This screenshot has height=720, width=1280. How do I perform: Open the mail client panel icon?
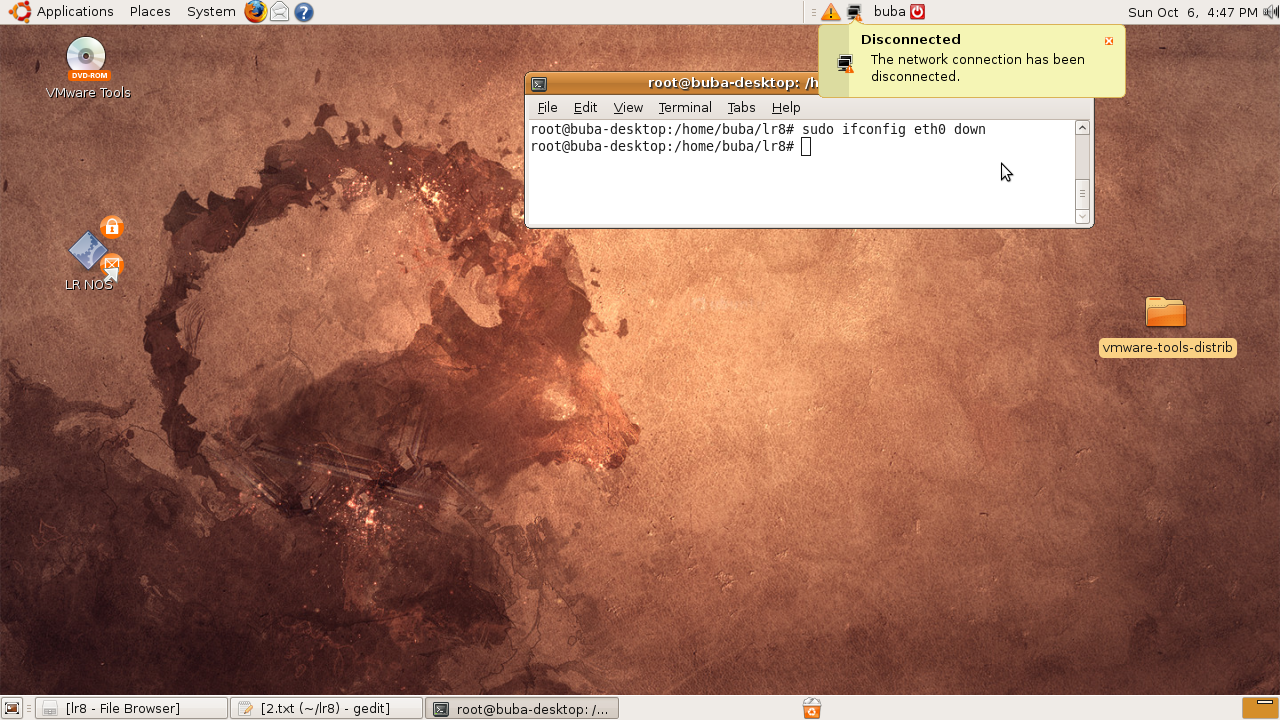(280, 12)
